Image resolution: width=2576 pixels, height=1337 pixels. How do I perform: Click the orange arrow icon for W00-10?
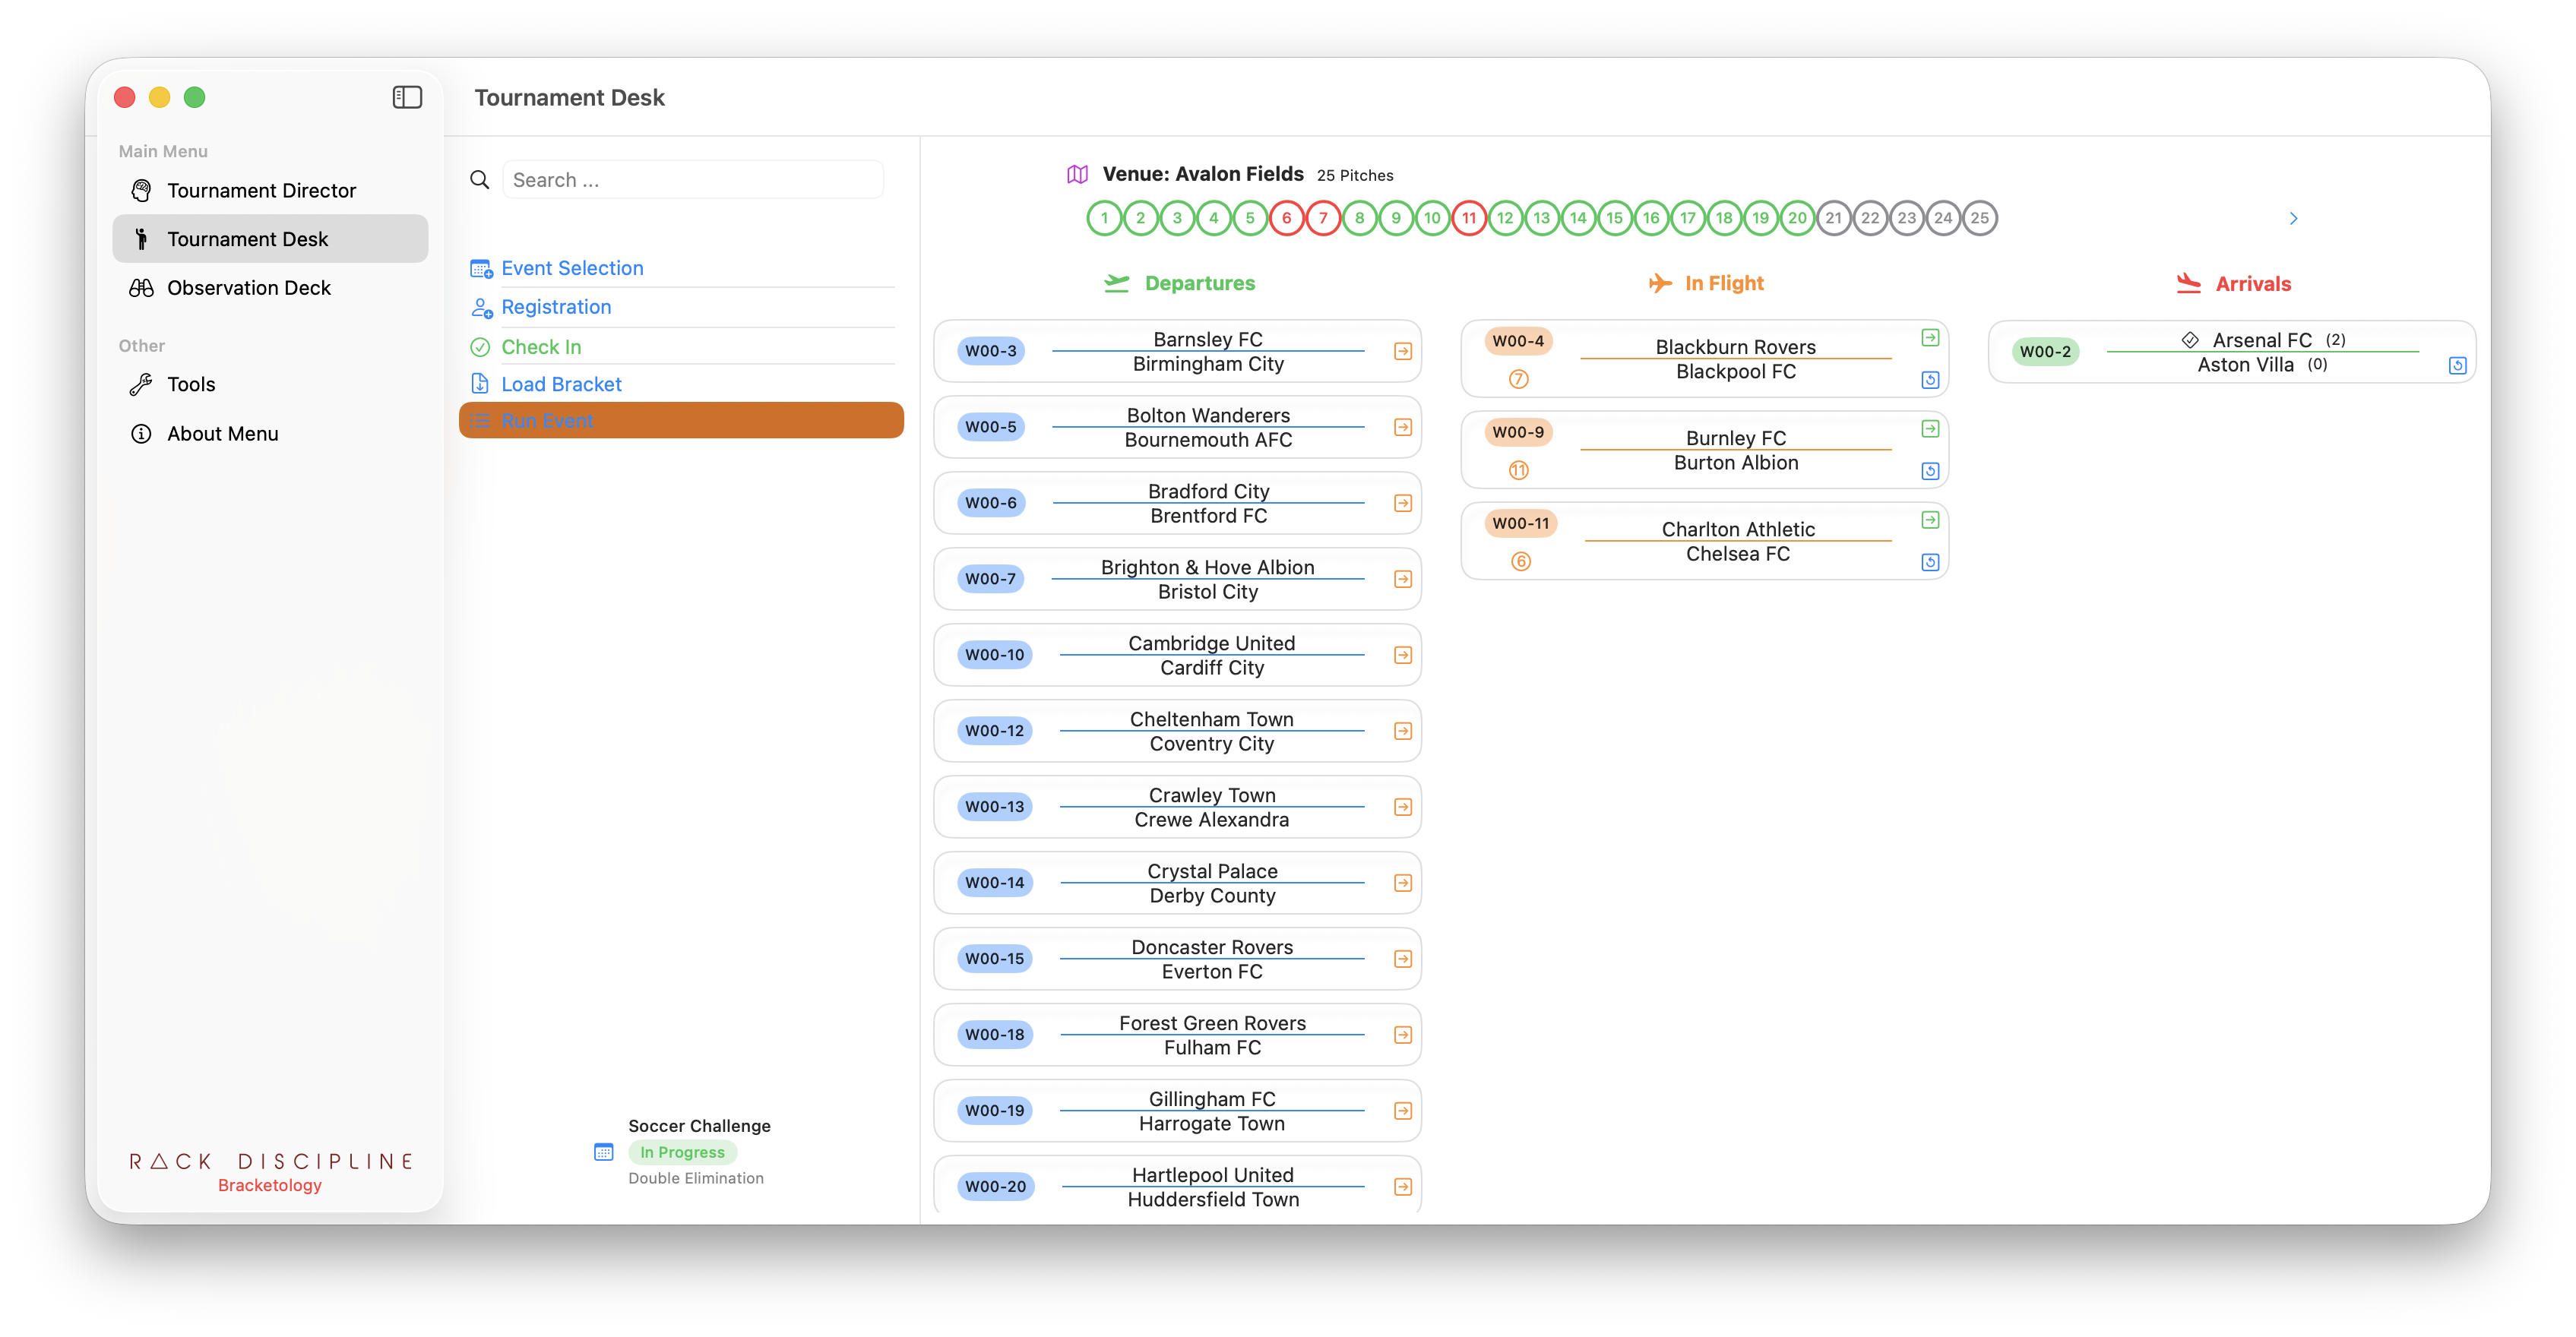(x=1402, y=655)
